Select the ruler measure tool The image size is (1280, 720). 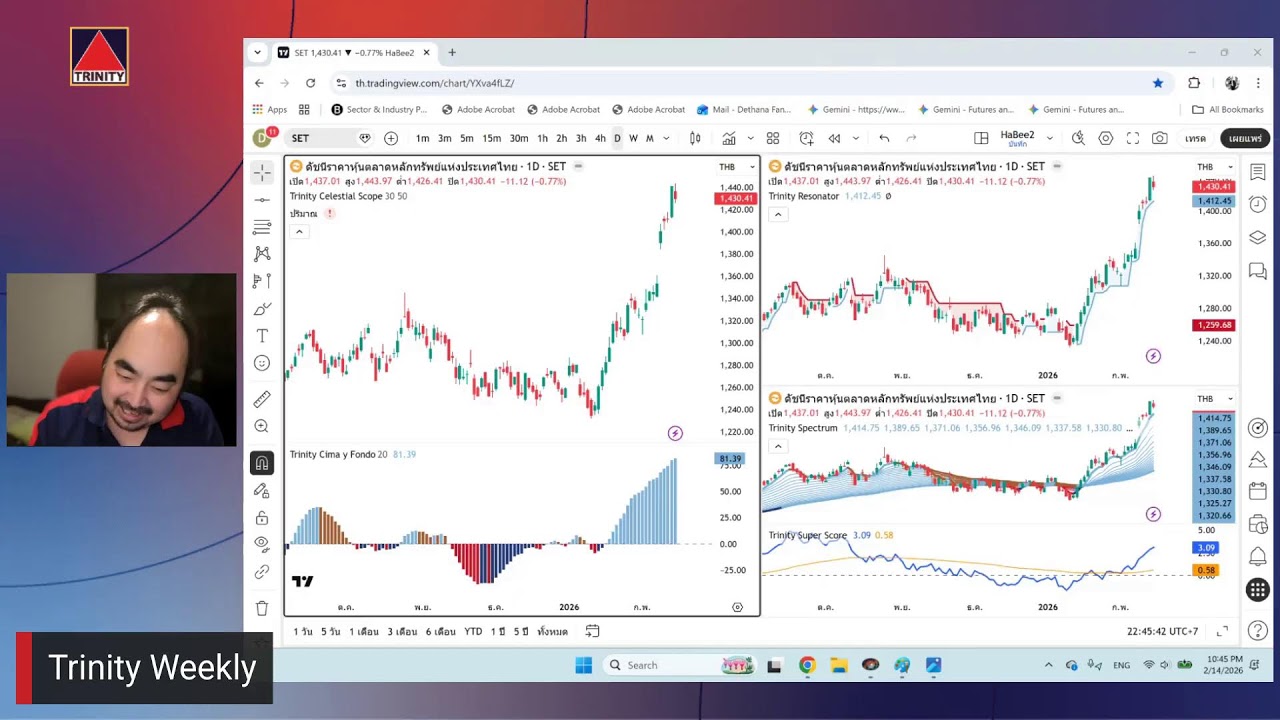pyautogui.click(x=262, y=399)
